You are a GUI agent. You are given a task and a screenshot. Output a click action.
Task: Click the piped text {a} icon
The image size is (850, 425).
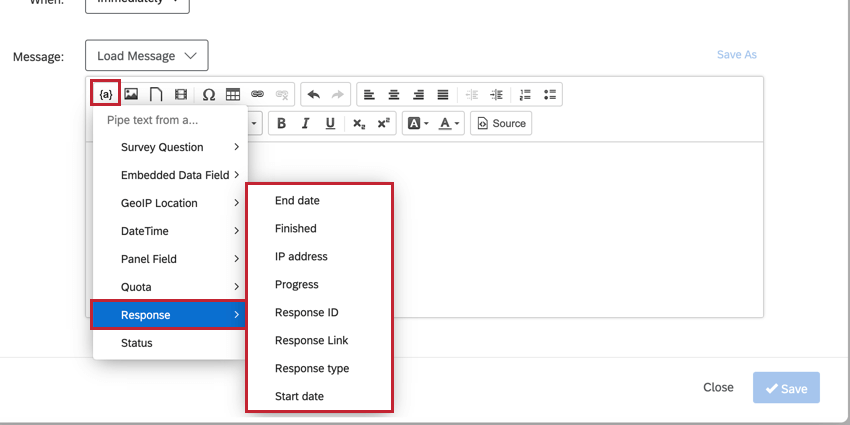pyautogui.click(x=106, y=94)
